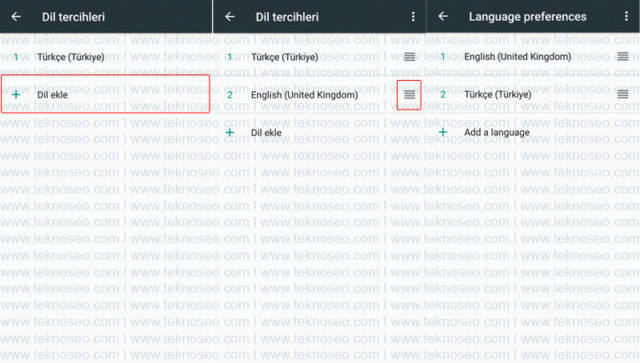Select Türkçe (Türkiye) in the single-language list
This screenshot has width=640, height=363.
[x=106, y=57]
